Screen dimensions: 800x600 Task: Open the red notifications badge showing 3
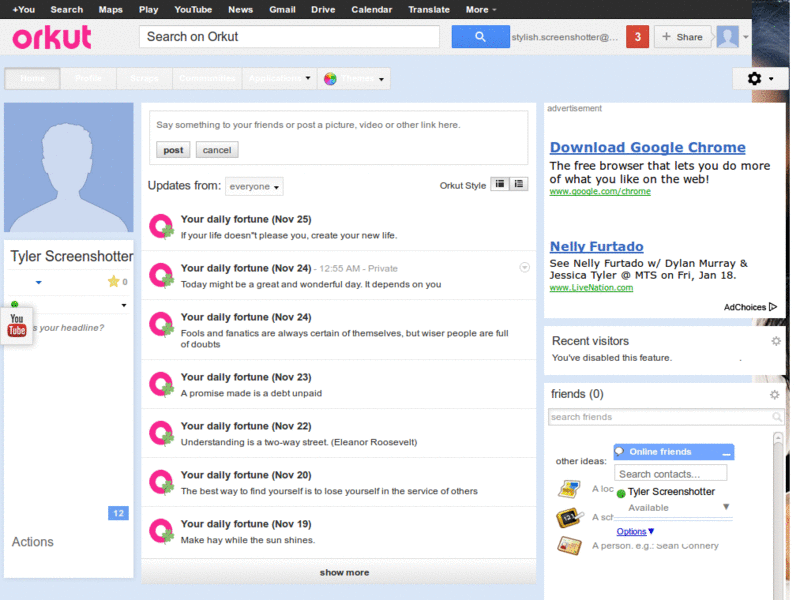click(x=637, y=37)
